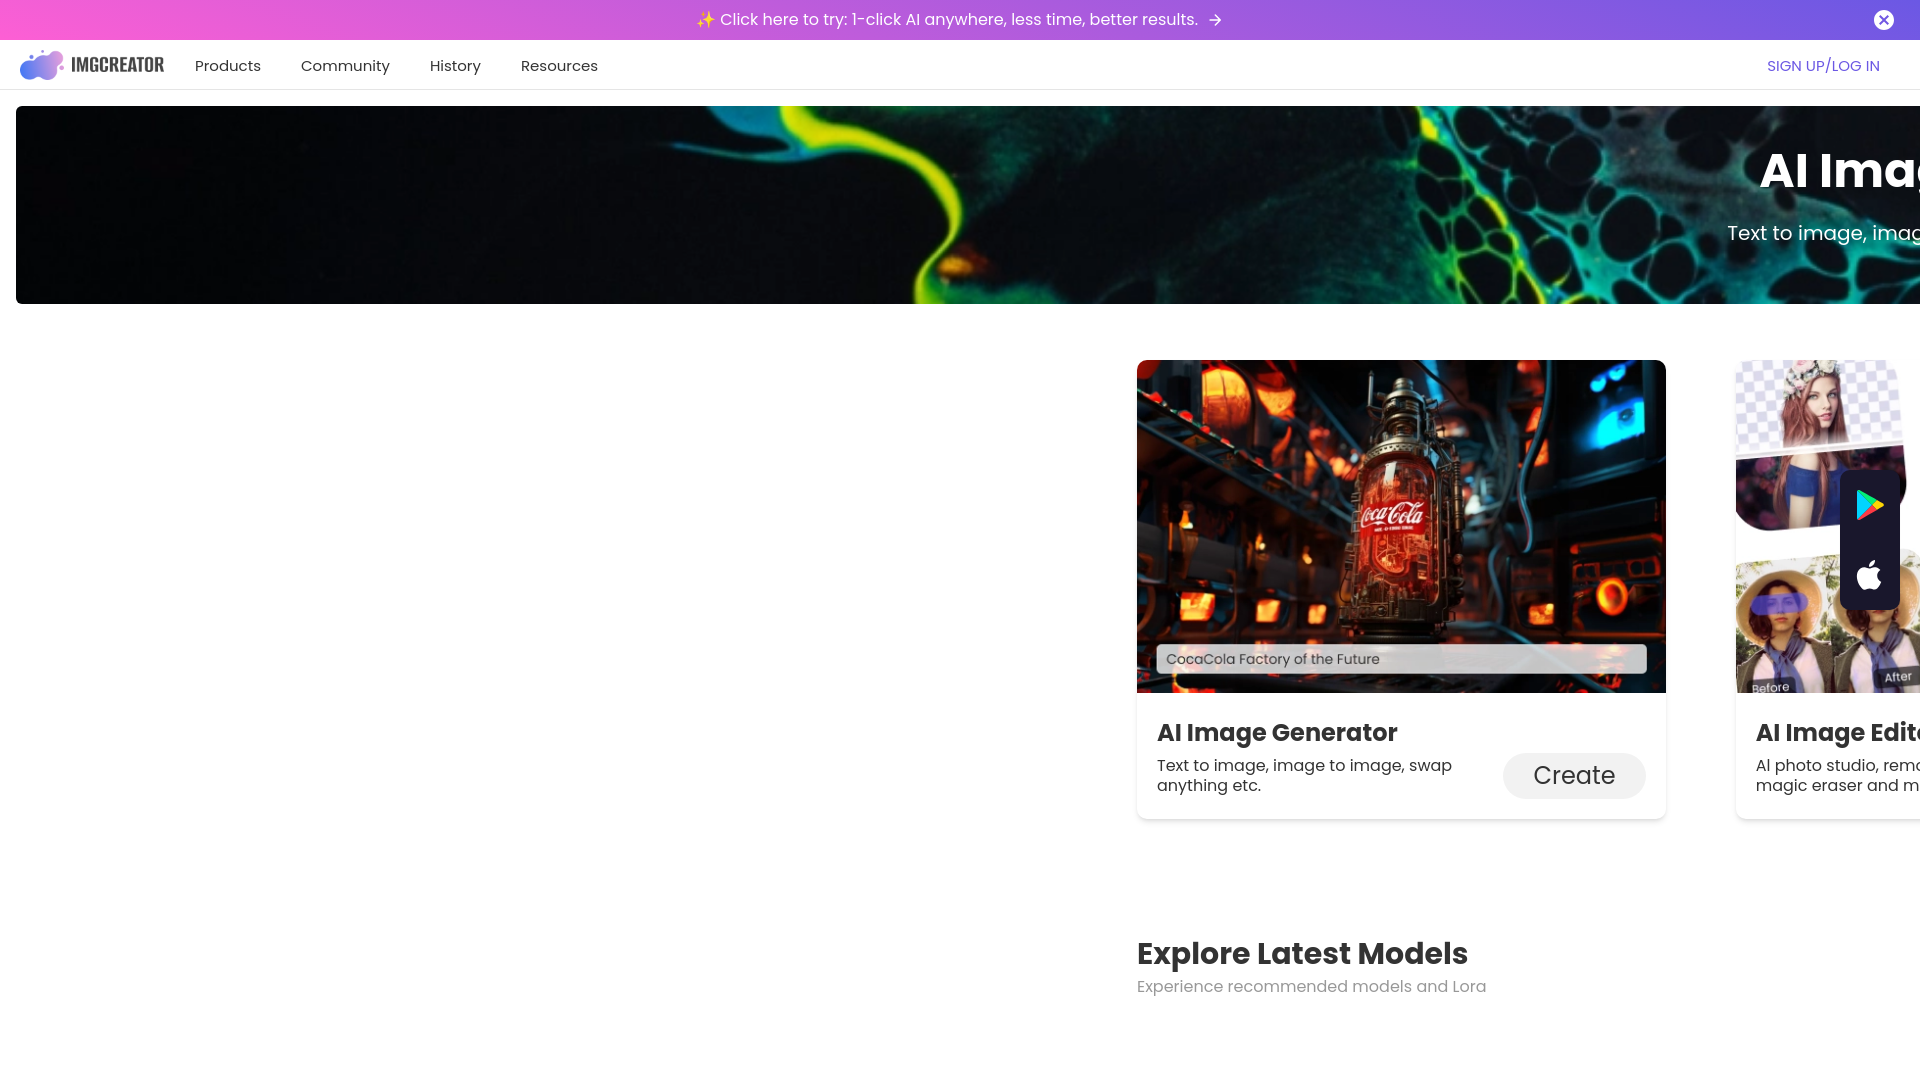The image size is (1920, 1080).
Task: Click the arrow in the promo banner
Action: point(1214,19)
